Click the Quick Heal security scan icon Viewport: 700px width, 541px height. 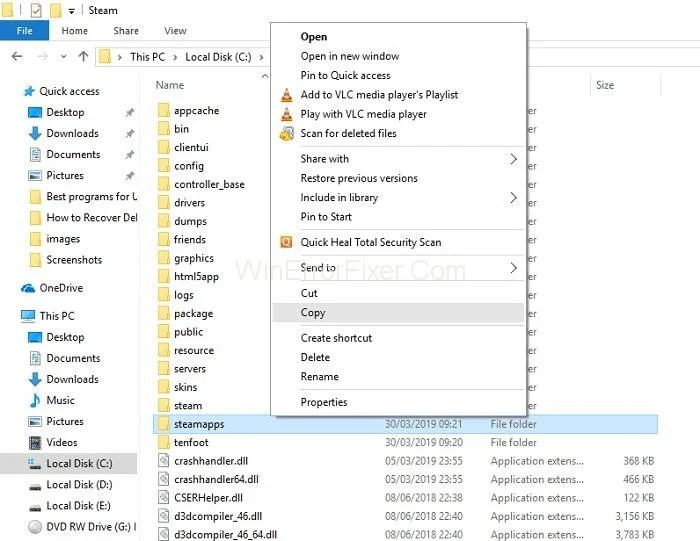coord(286,242)
